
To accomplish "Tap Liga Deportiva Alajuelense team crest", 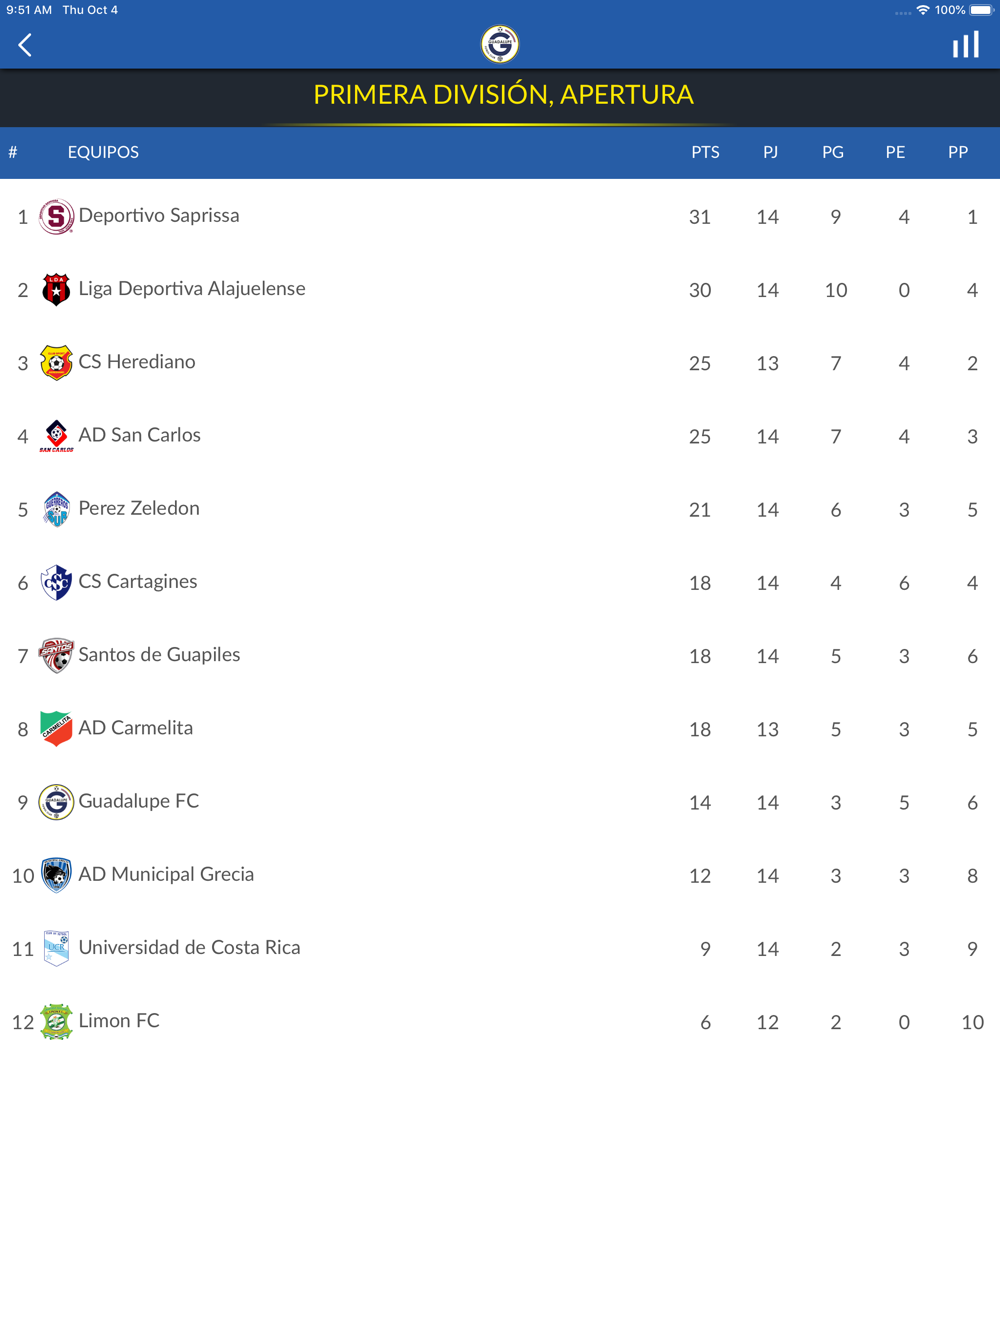I will pos(56,289).
